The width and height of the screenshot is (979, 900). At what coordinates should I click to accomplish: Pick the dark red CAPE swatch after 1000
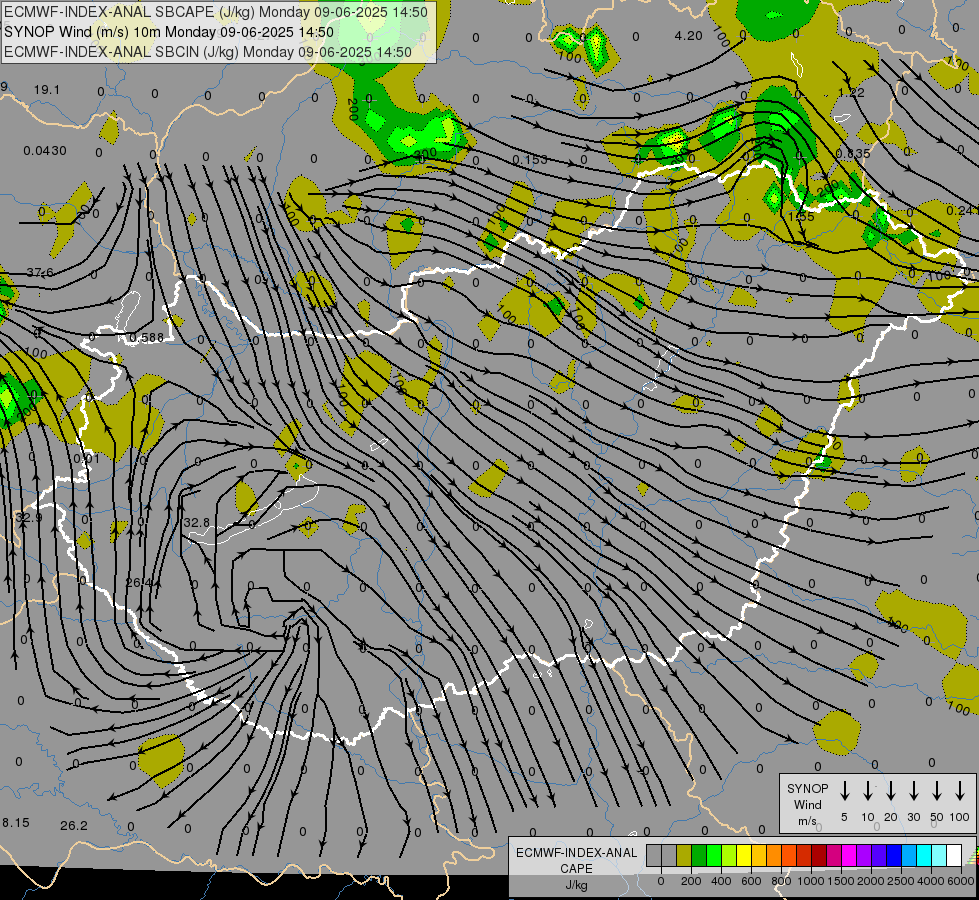coord(820,855)
